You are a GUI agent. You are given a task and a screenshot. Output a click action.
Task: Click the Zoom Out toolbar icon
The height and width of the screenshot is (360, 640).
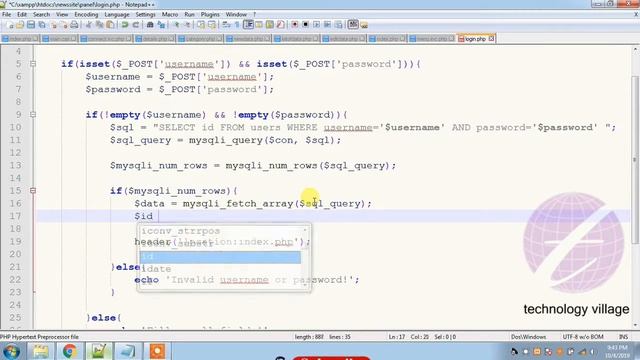tap(187, 25)
